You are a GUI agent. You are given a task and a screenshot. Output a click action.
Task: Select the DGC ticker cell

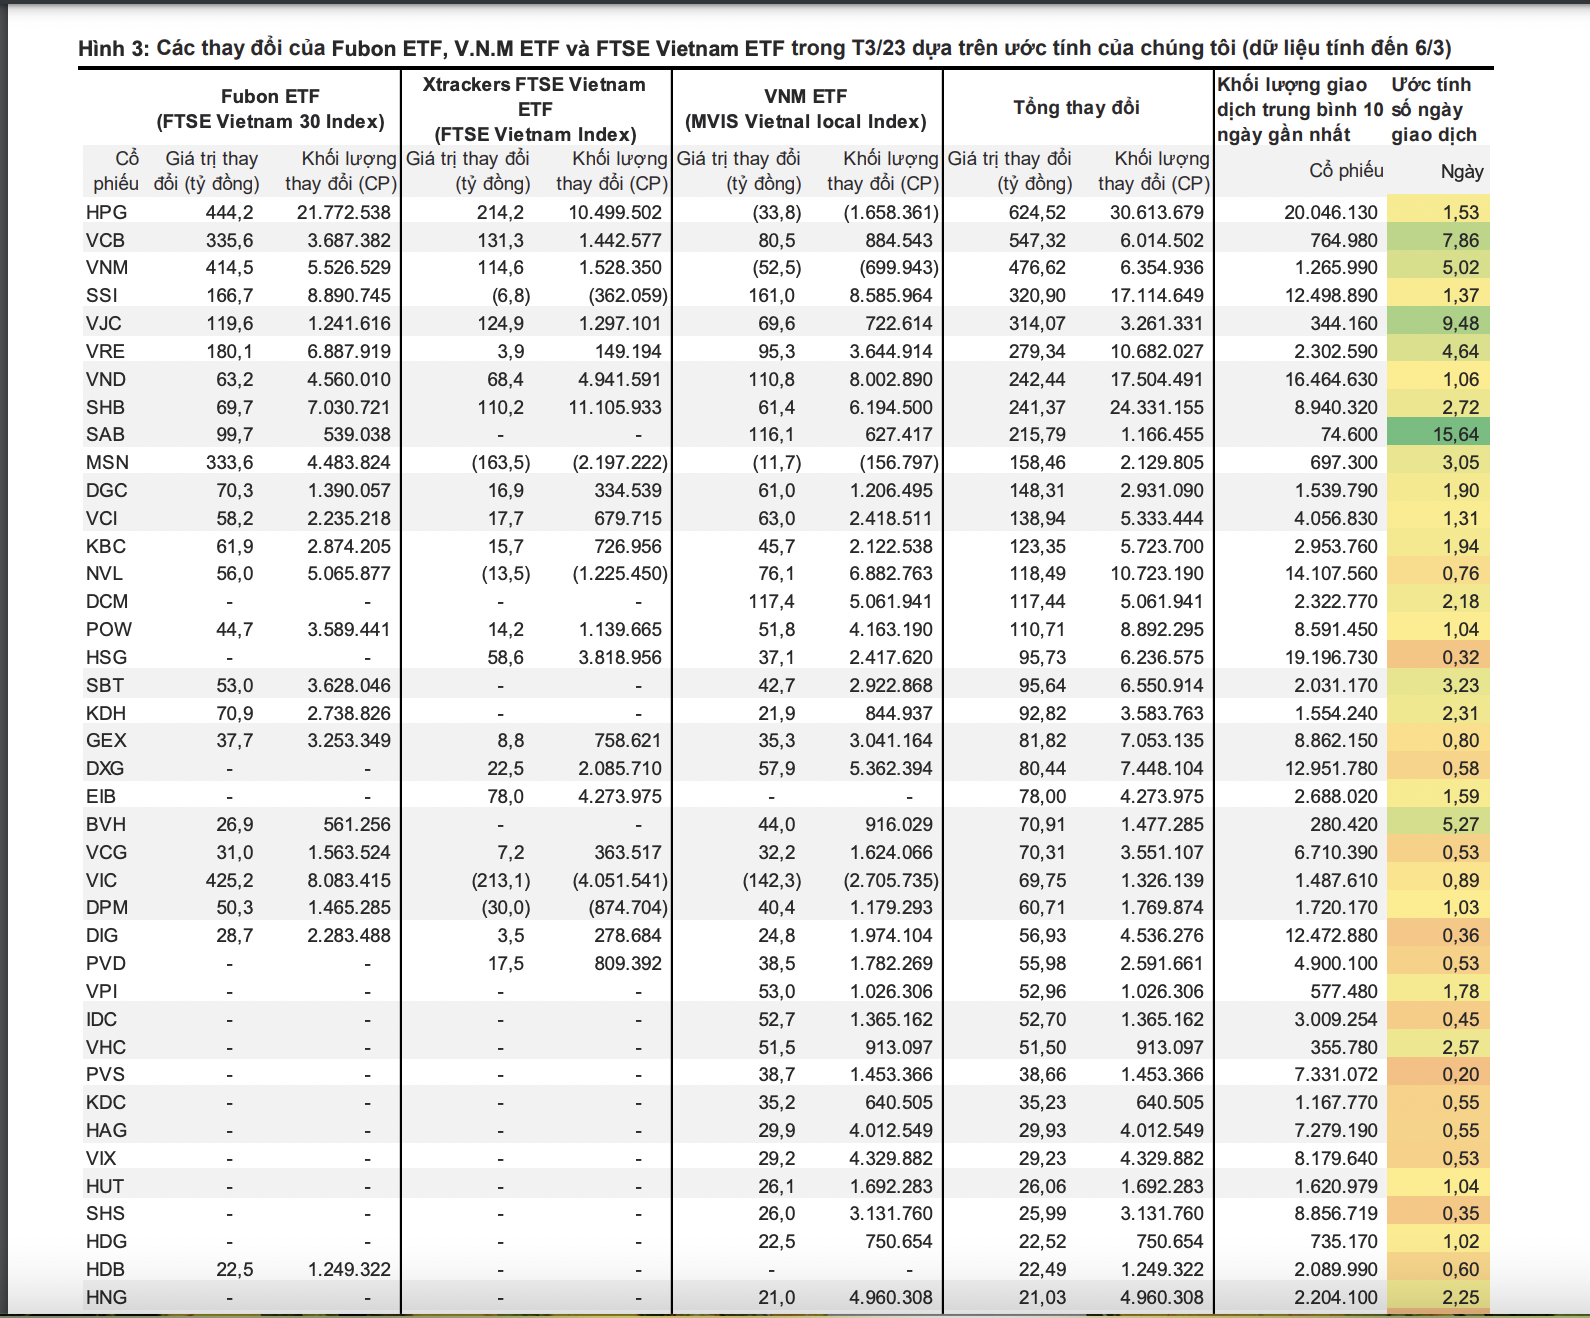(106, 490)
